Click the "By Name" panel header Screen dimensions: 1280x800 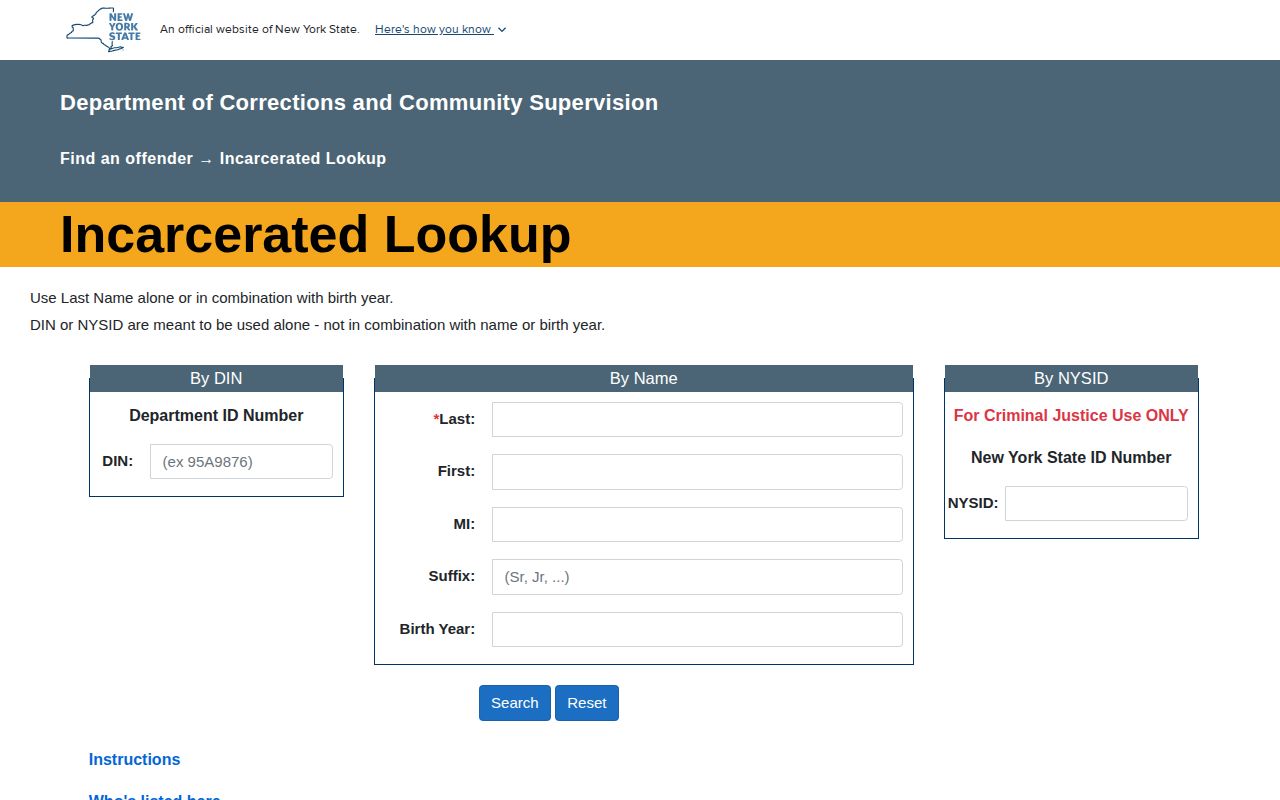click(x=644, y=378)
